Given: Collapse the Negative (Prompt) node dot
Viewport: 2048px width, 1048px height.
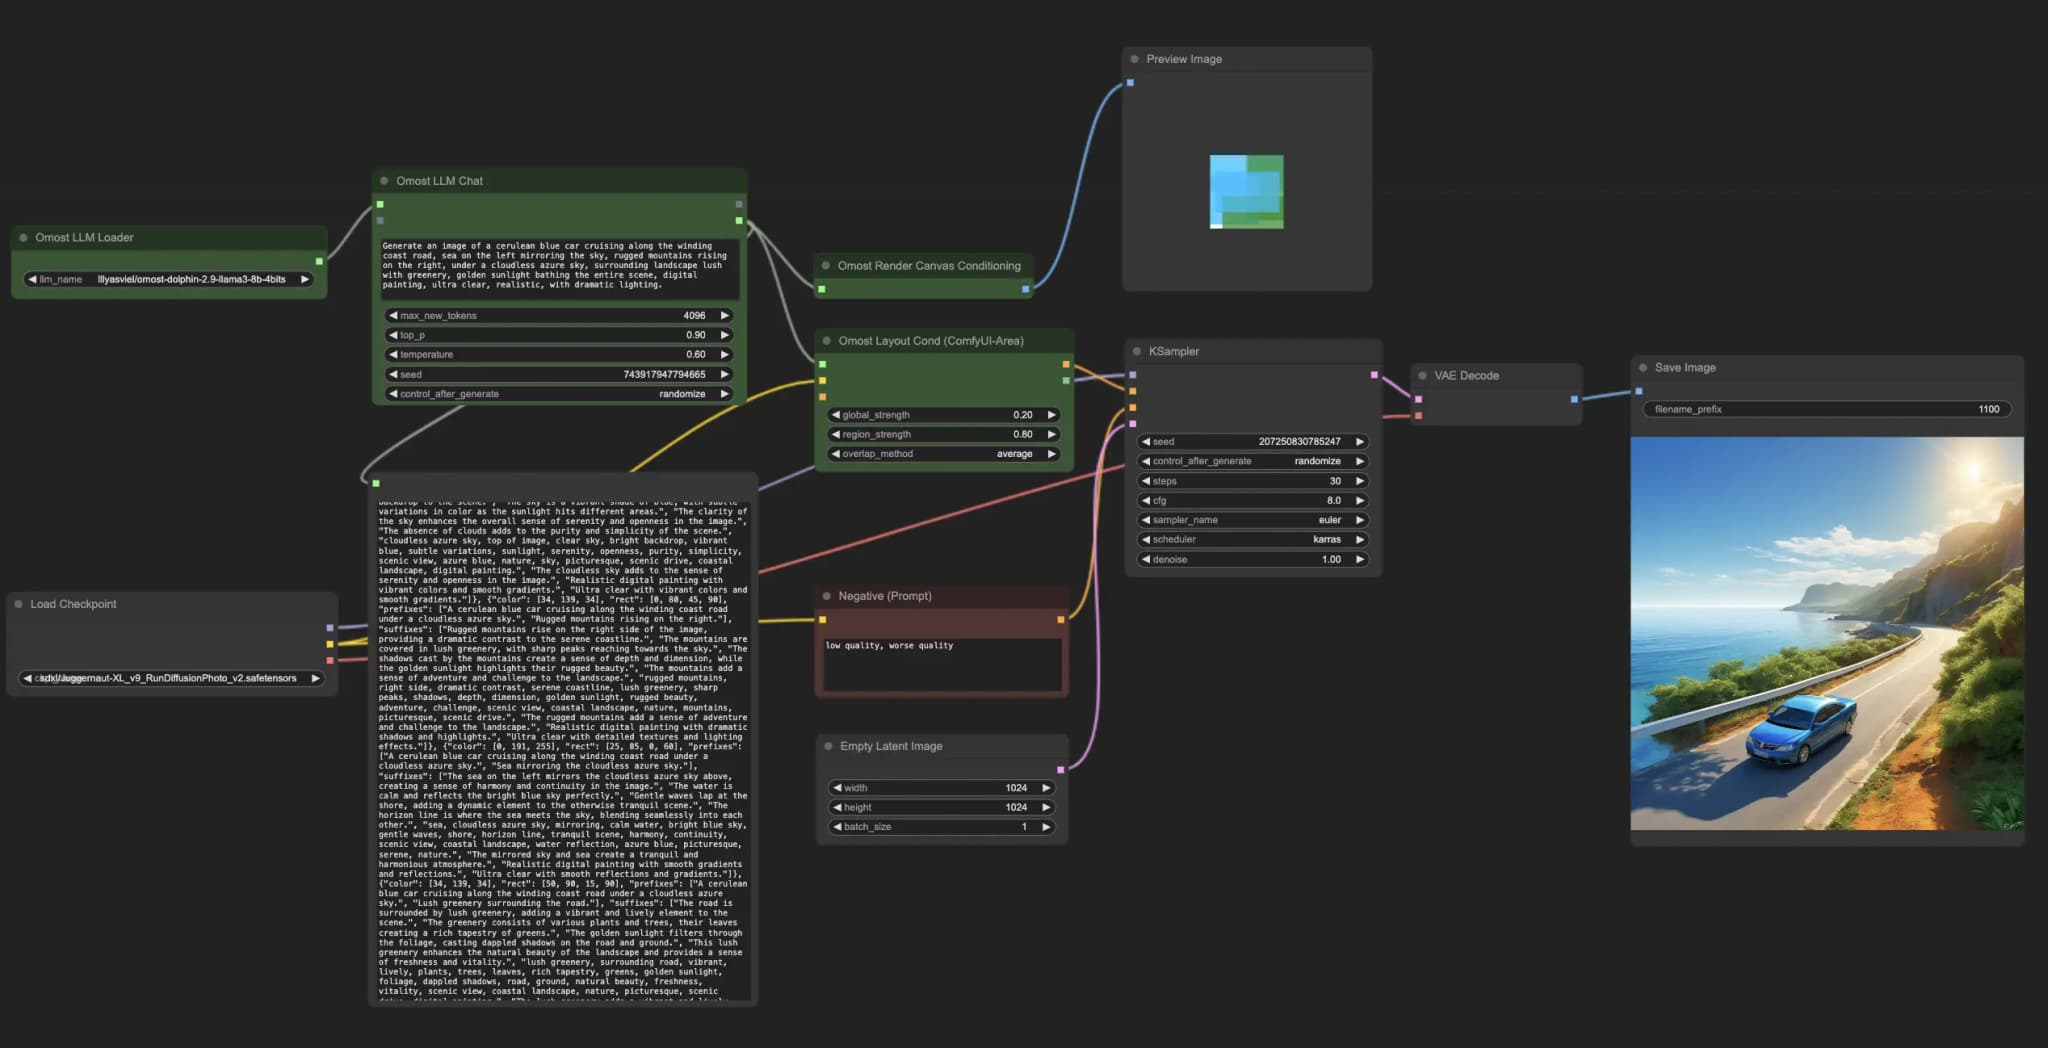Looking at the screenshot, I should [827, 596].
